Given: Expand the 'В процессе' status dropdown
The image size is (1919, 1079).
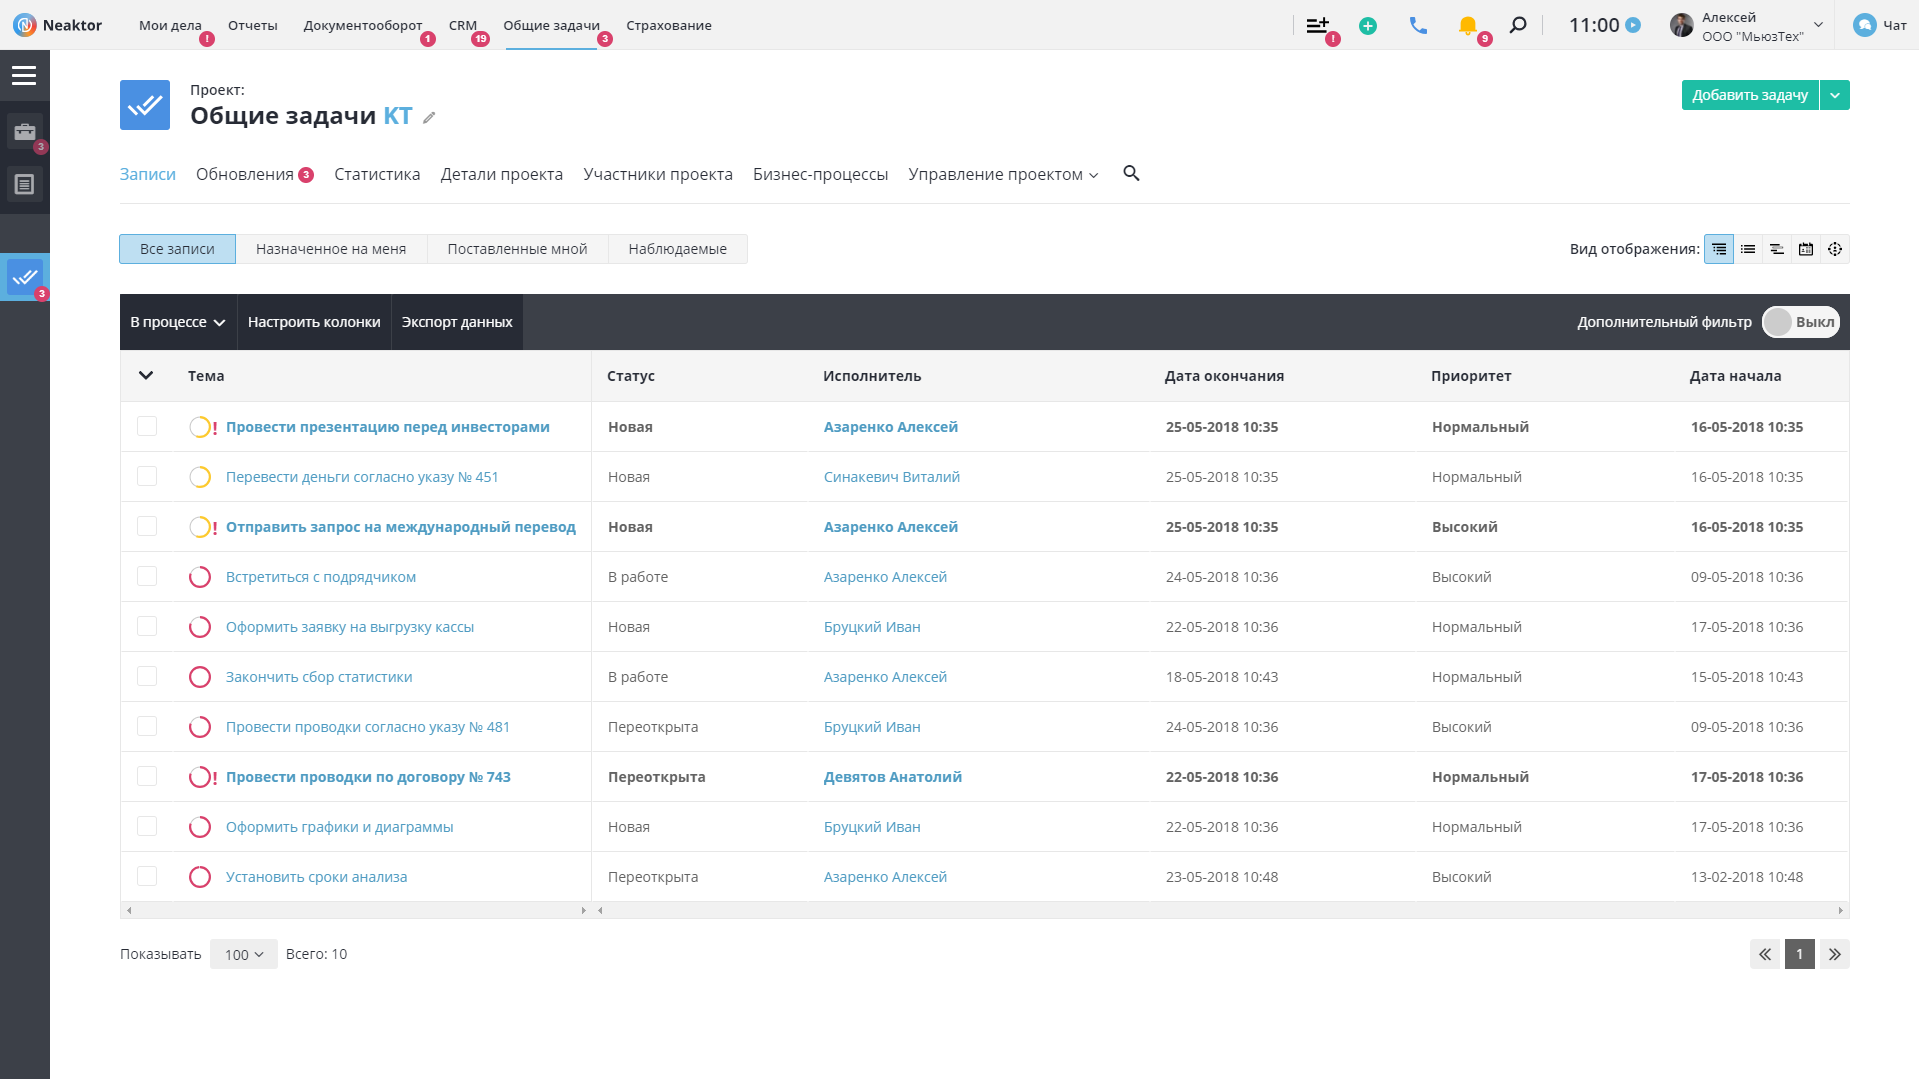Looking at the screenshot, I should [178, 322].
